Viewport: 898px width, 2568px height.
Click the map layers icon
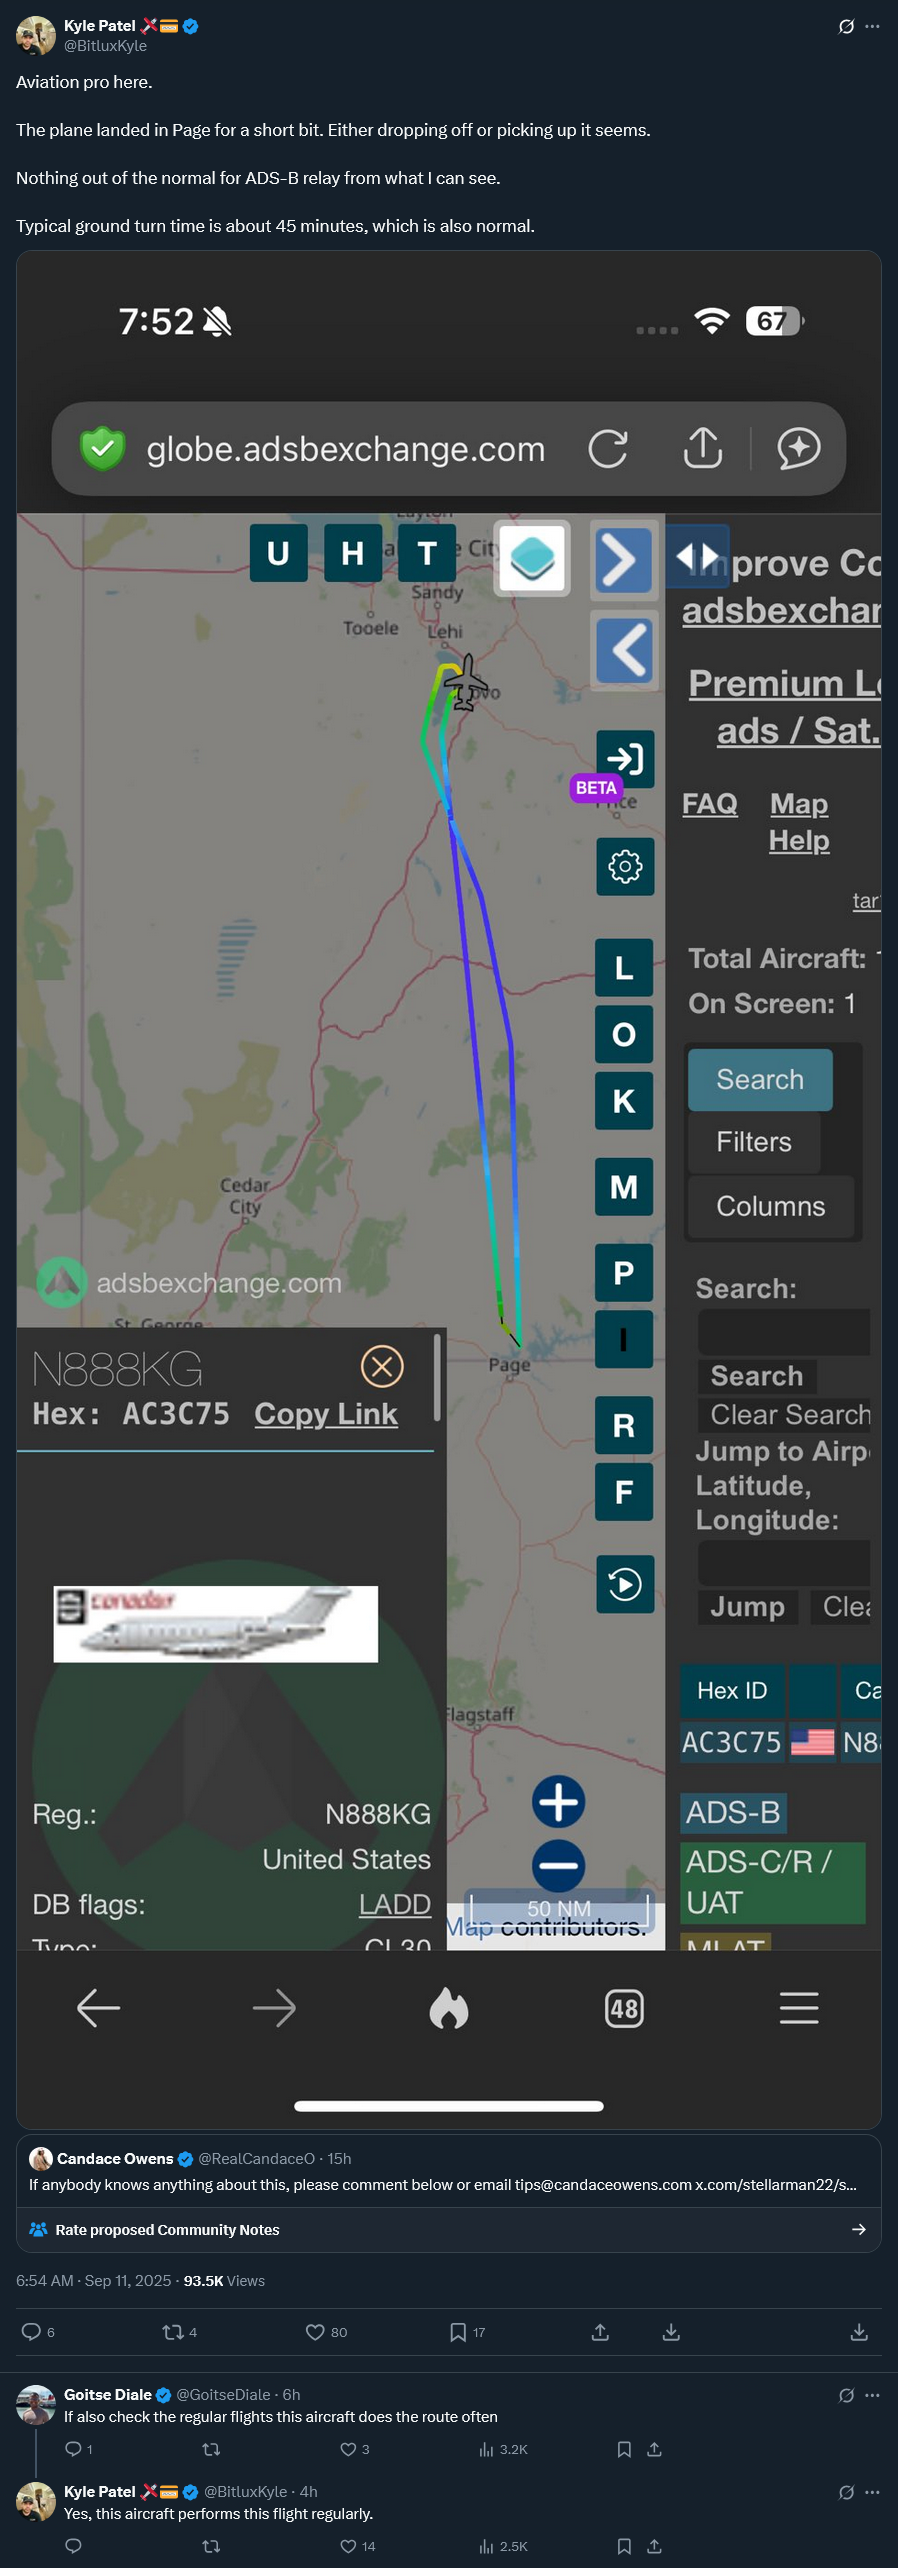pyautogui.click(x=533, y=558)
